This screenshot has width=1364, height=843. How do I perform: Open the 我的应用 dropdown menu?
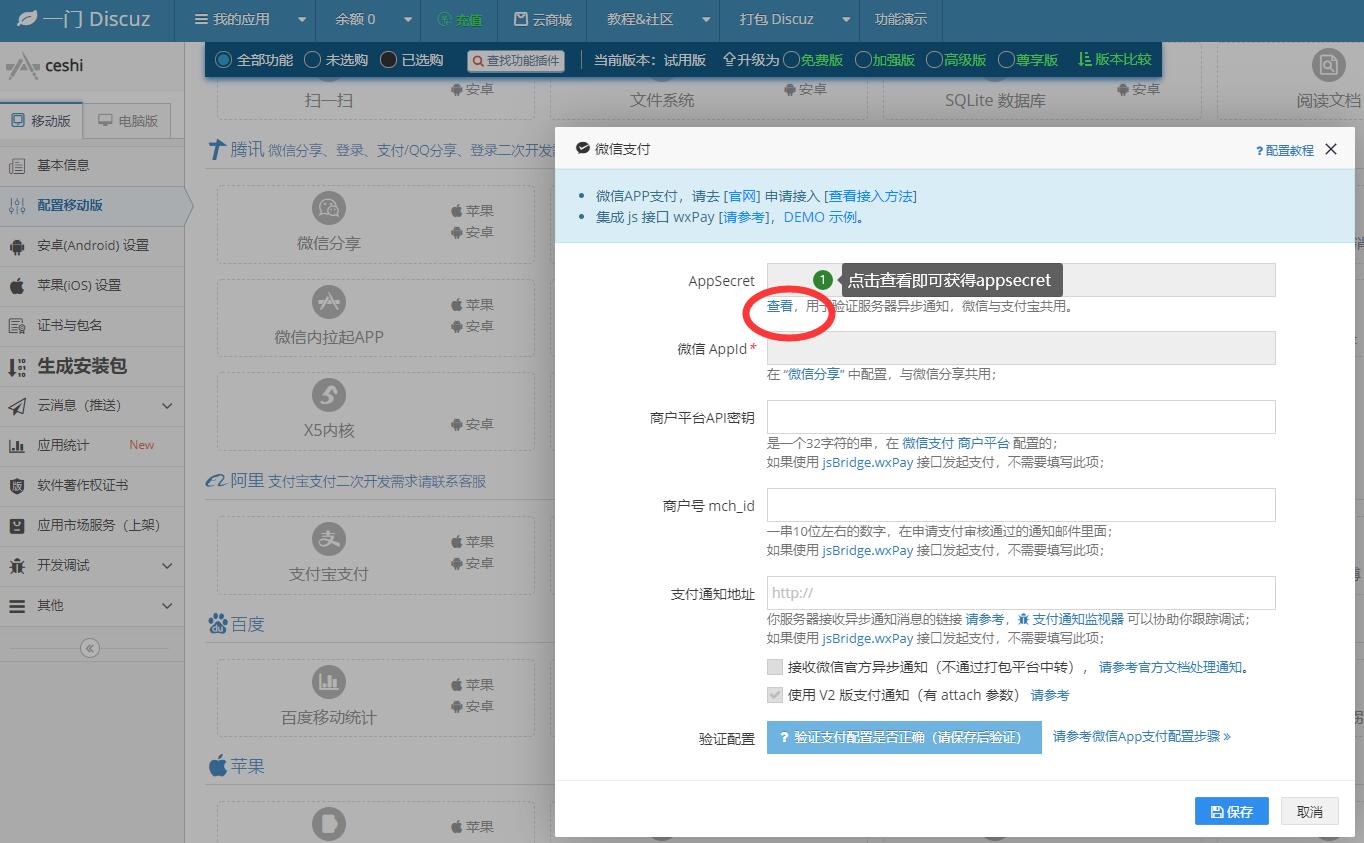pyautogui.click(x=244, y=19)
